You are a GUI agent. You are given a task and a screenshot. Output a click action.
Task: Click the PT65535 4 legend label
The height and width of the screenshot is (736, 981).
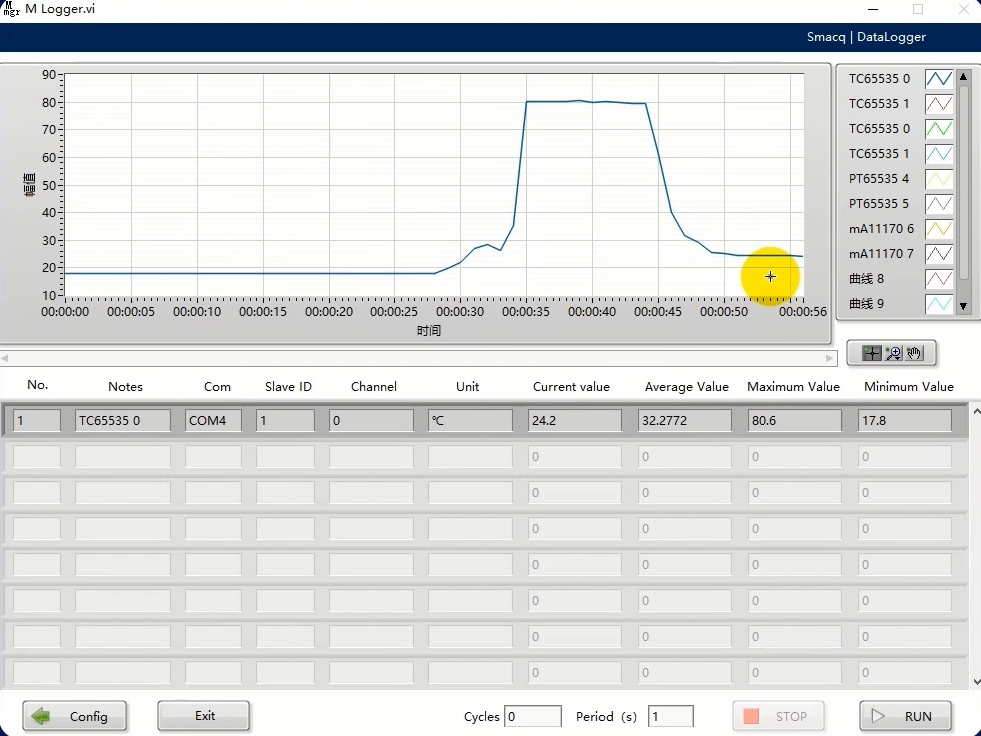pos(878,179)
